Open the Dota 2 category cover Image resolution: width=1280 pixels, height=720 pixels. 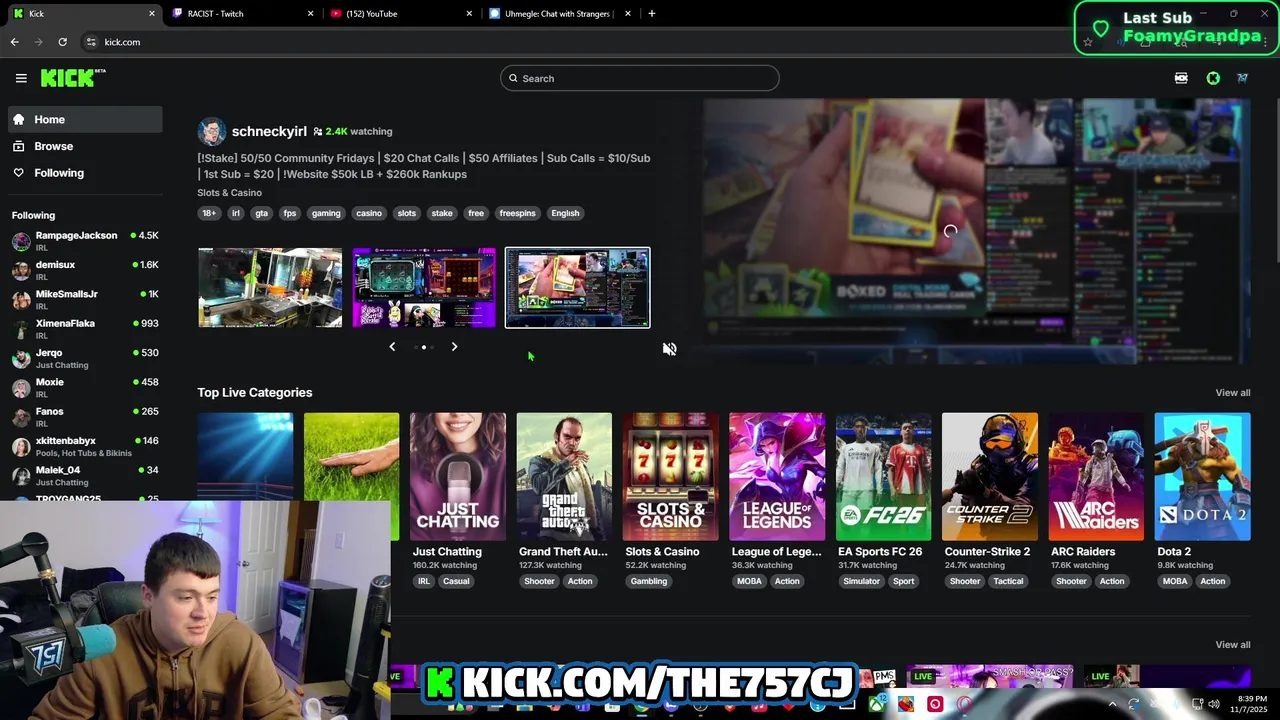1202,477
